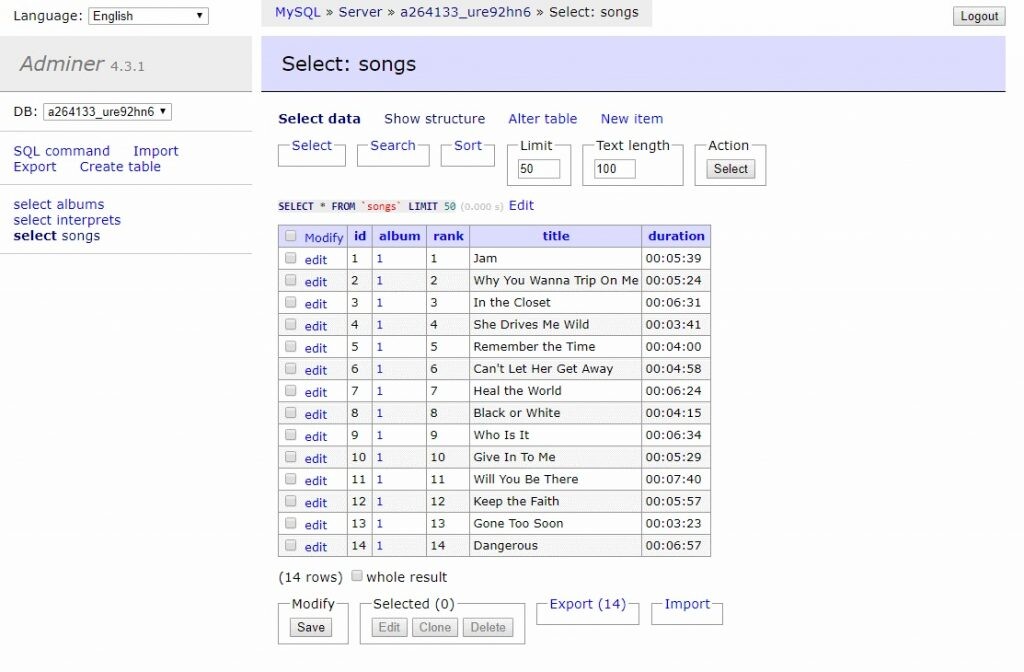Switch to the Alter table tab
The width and height of the screenshot is (1024, 672).
tap(542, 118)
